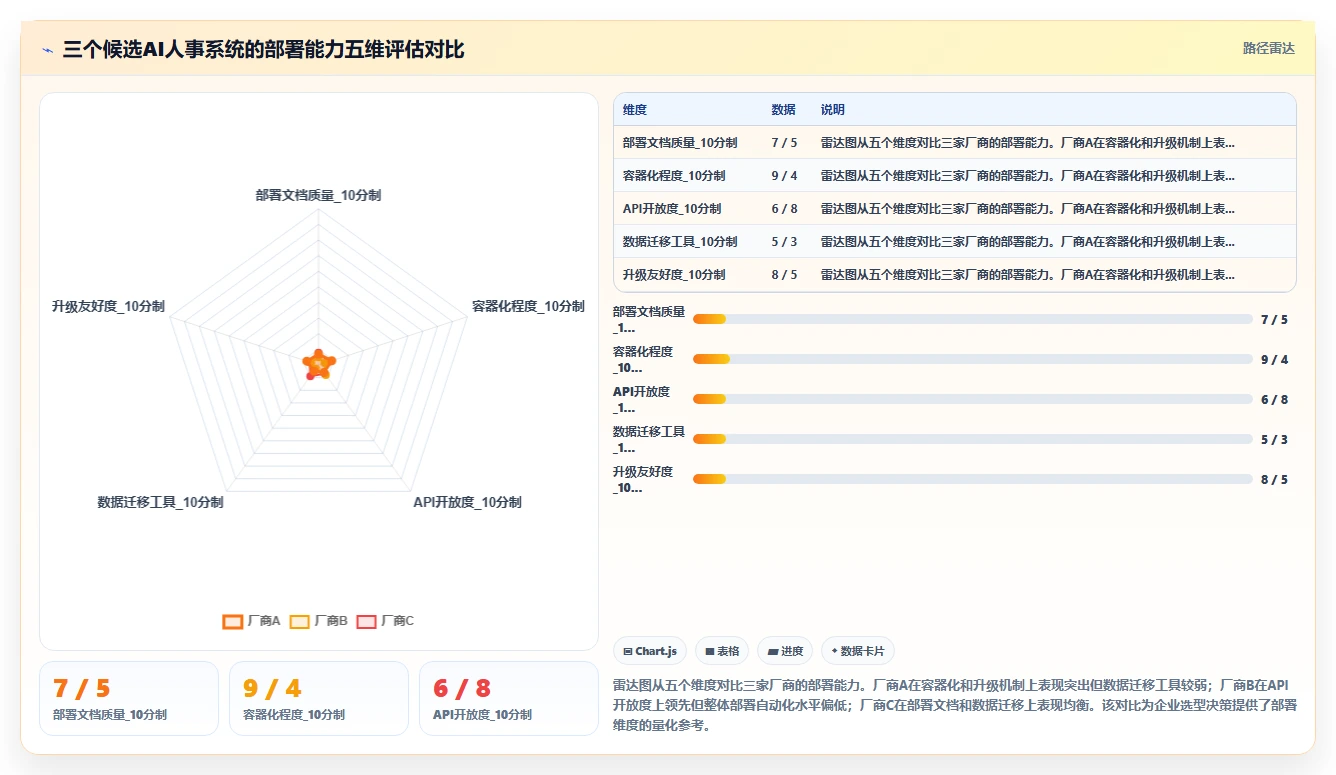Click progress bar for 升级友好度
Screen dimensions: 1336x775
(x=972, y=479)
